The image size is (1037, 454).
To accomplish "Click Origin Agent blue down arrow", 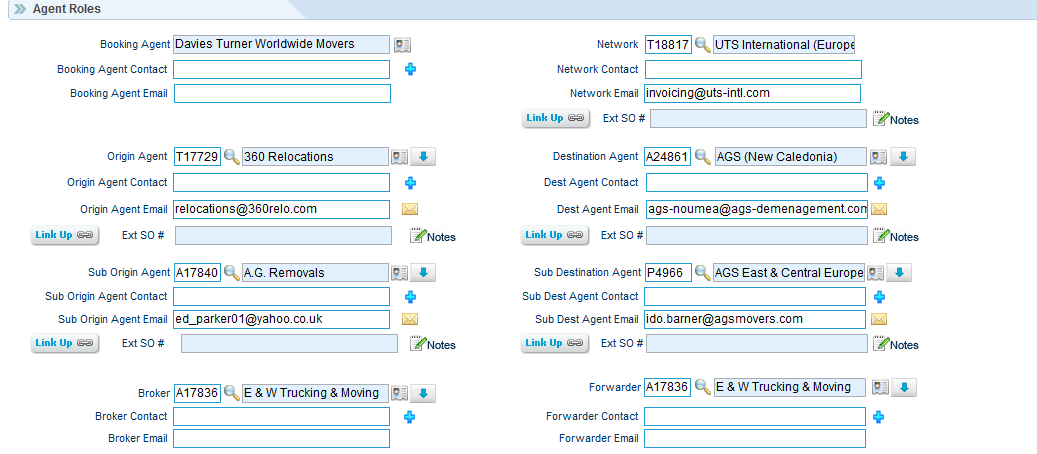I will click(423, 157).
